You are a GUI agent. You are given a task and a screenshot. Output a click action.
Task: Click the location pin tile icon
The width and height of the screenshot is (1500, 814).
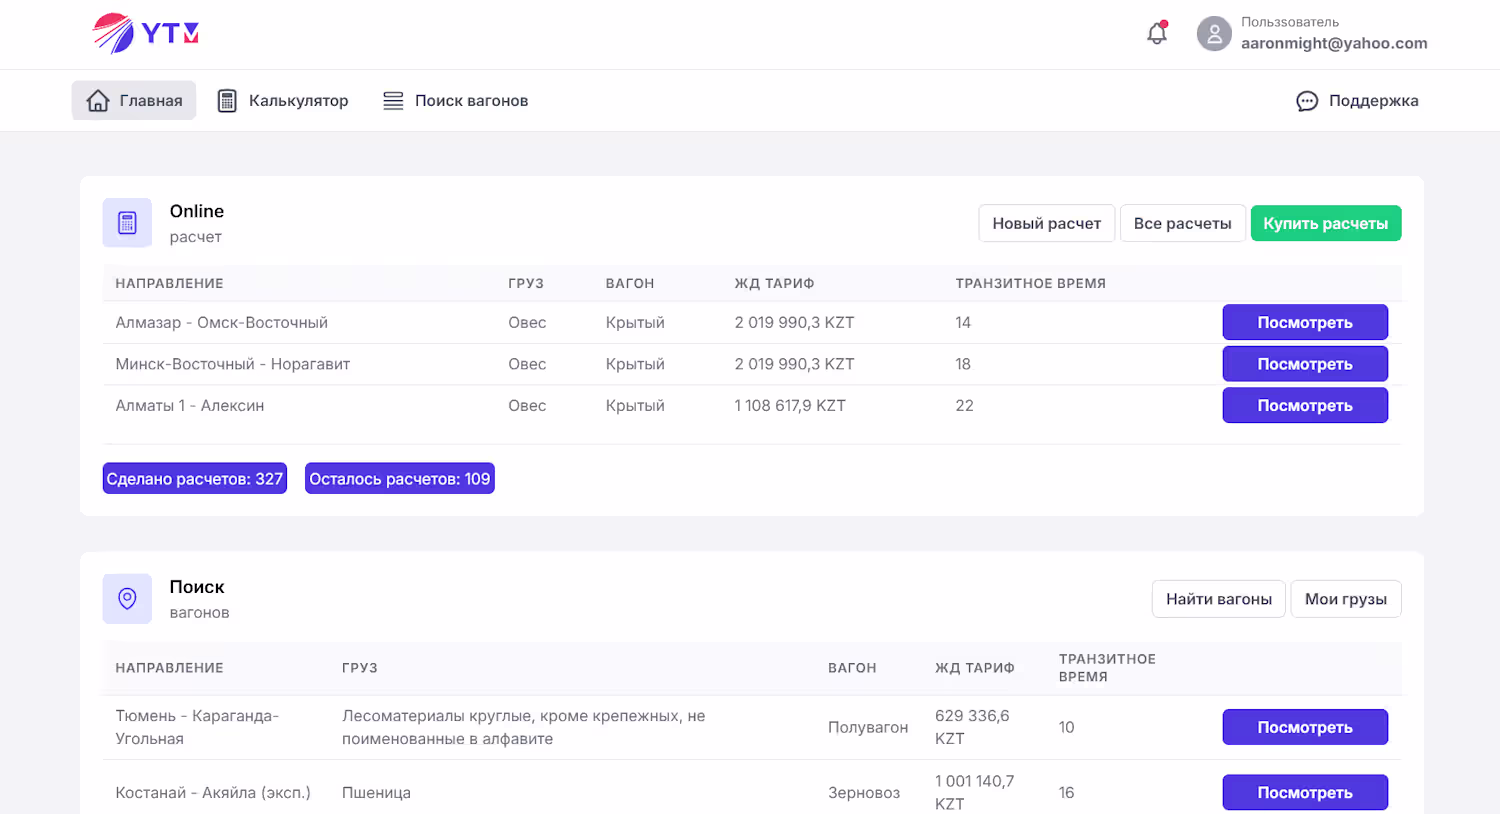point(127,599)
